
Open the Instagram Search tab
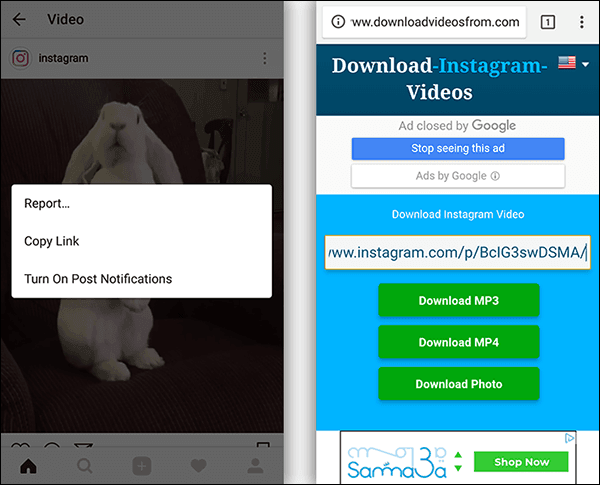[85, 466]
